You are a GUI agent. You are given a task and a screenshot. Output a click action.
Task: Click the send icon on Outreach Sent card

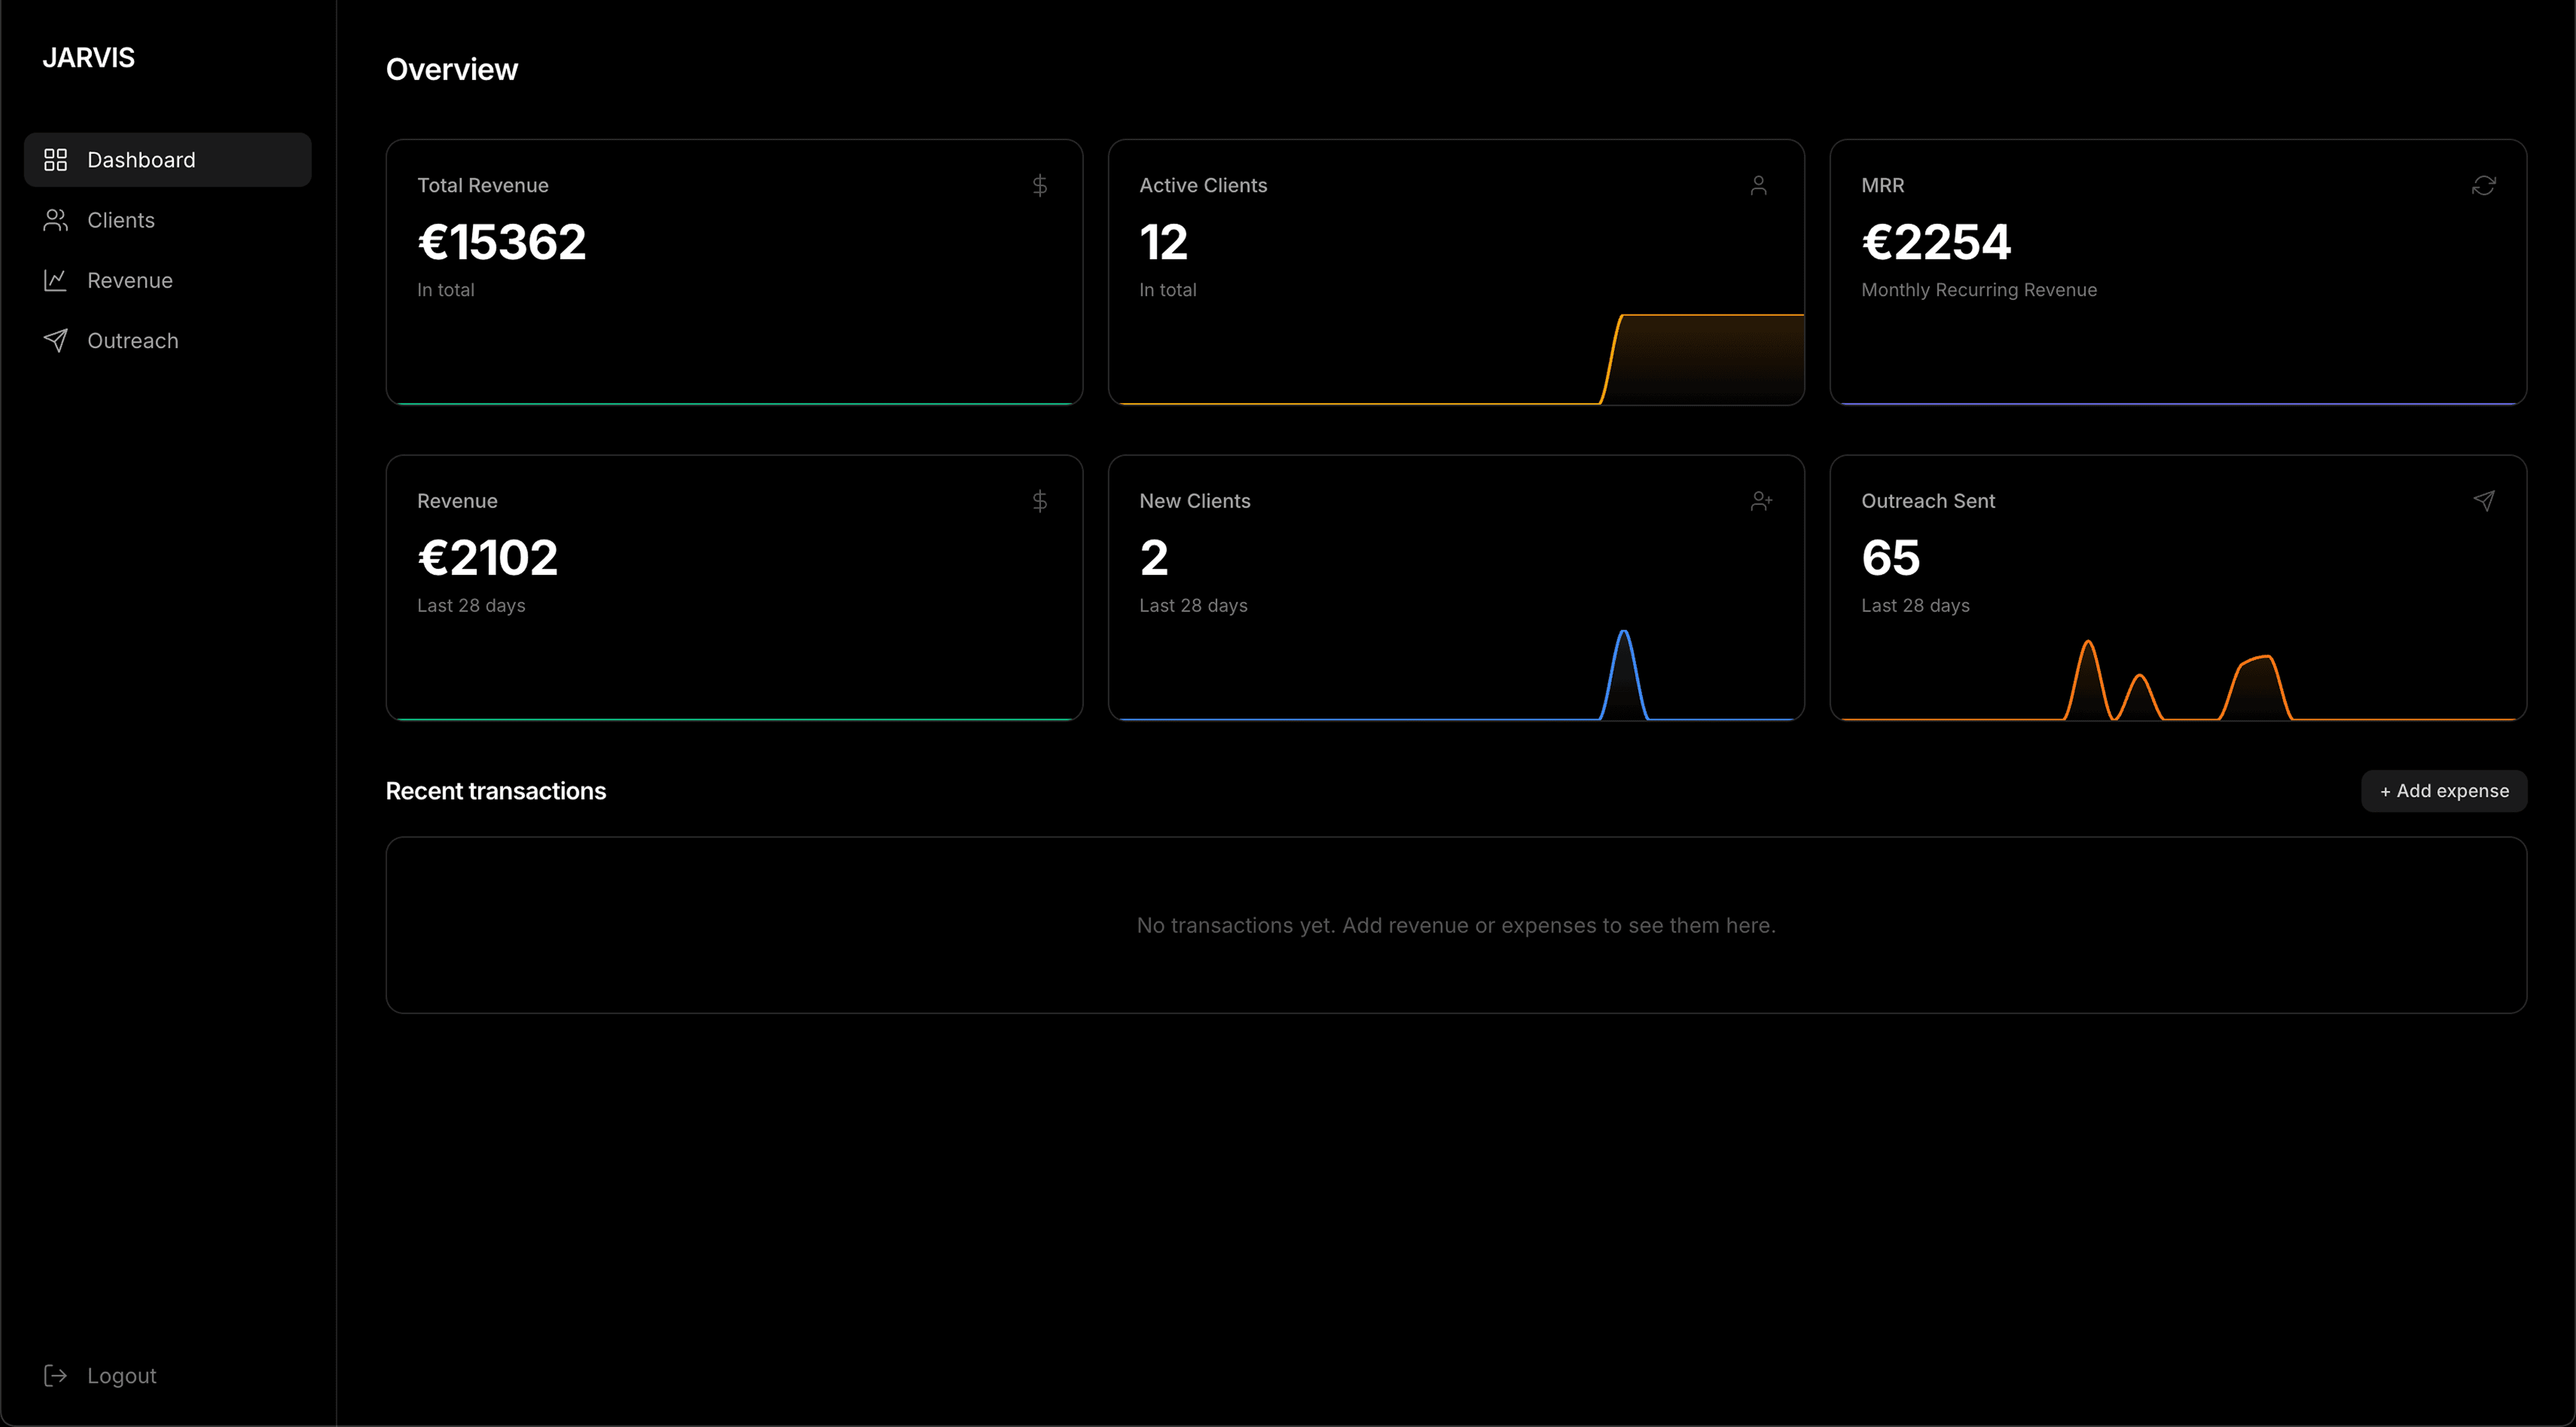[x=2484, y=500]
